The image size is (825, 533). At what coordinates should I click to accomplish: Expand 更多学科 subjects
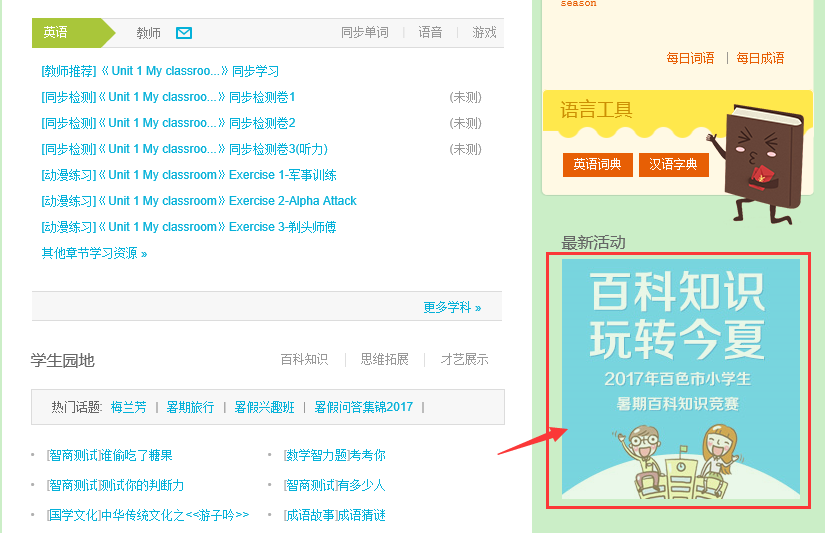pyautogui.click(x=452, y=307)
